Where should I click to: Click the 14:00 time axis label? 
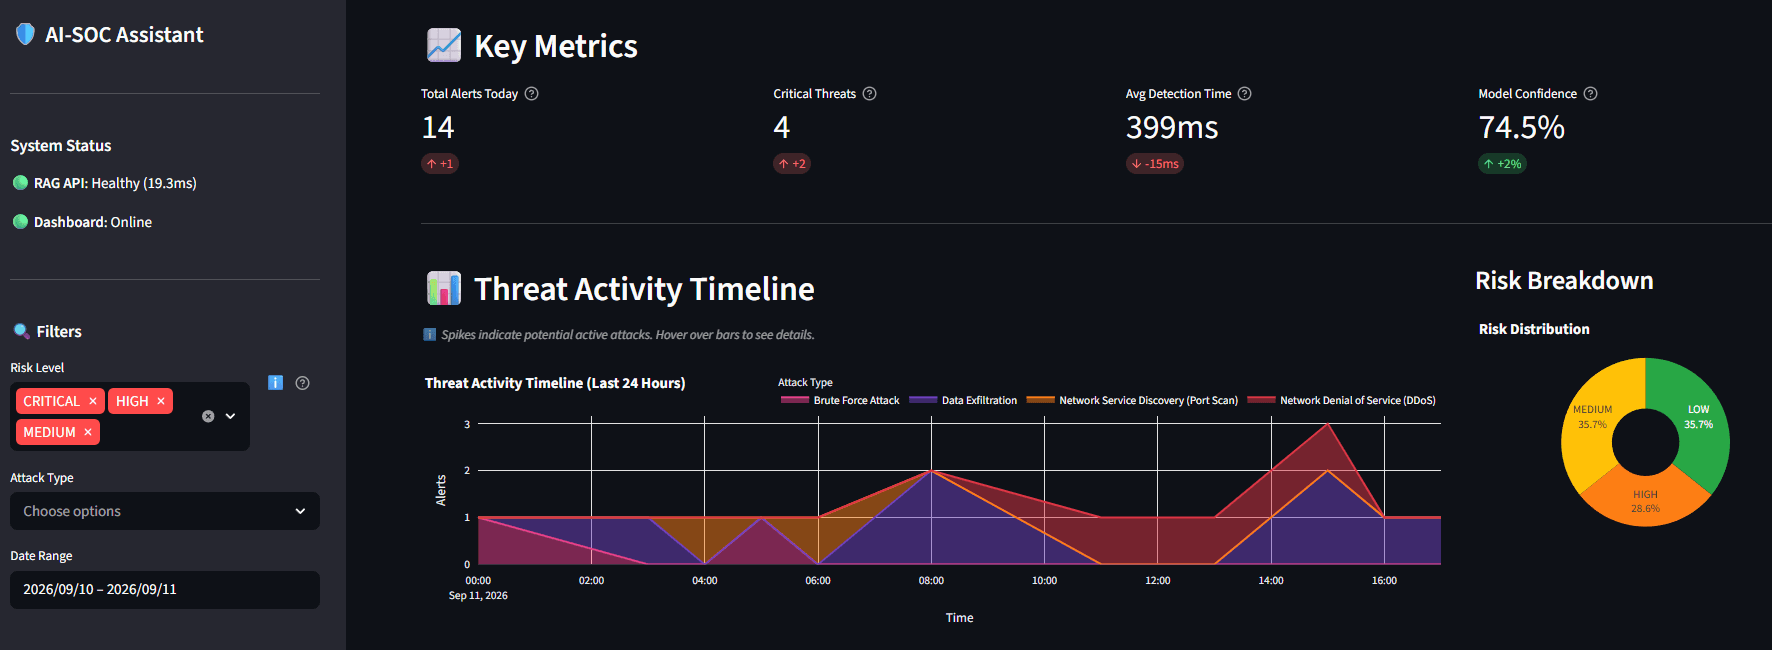1271,581
